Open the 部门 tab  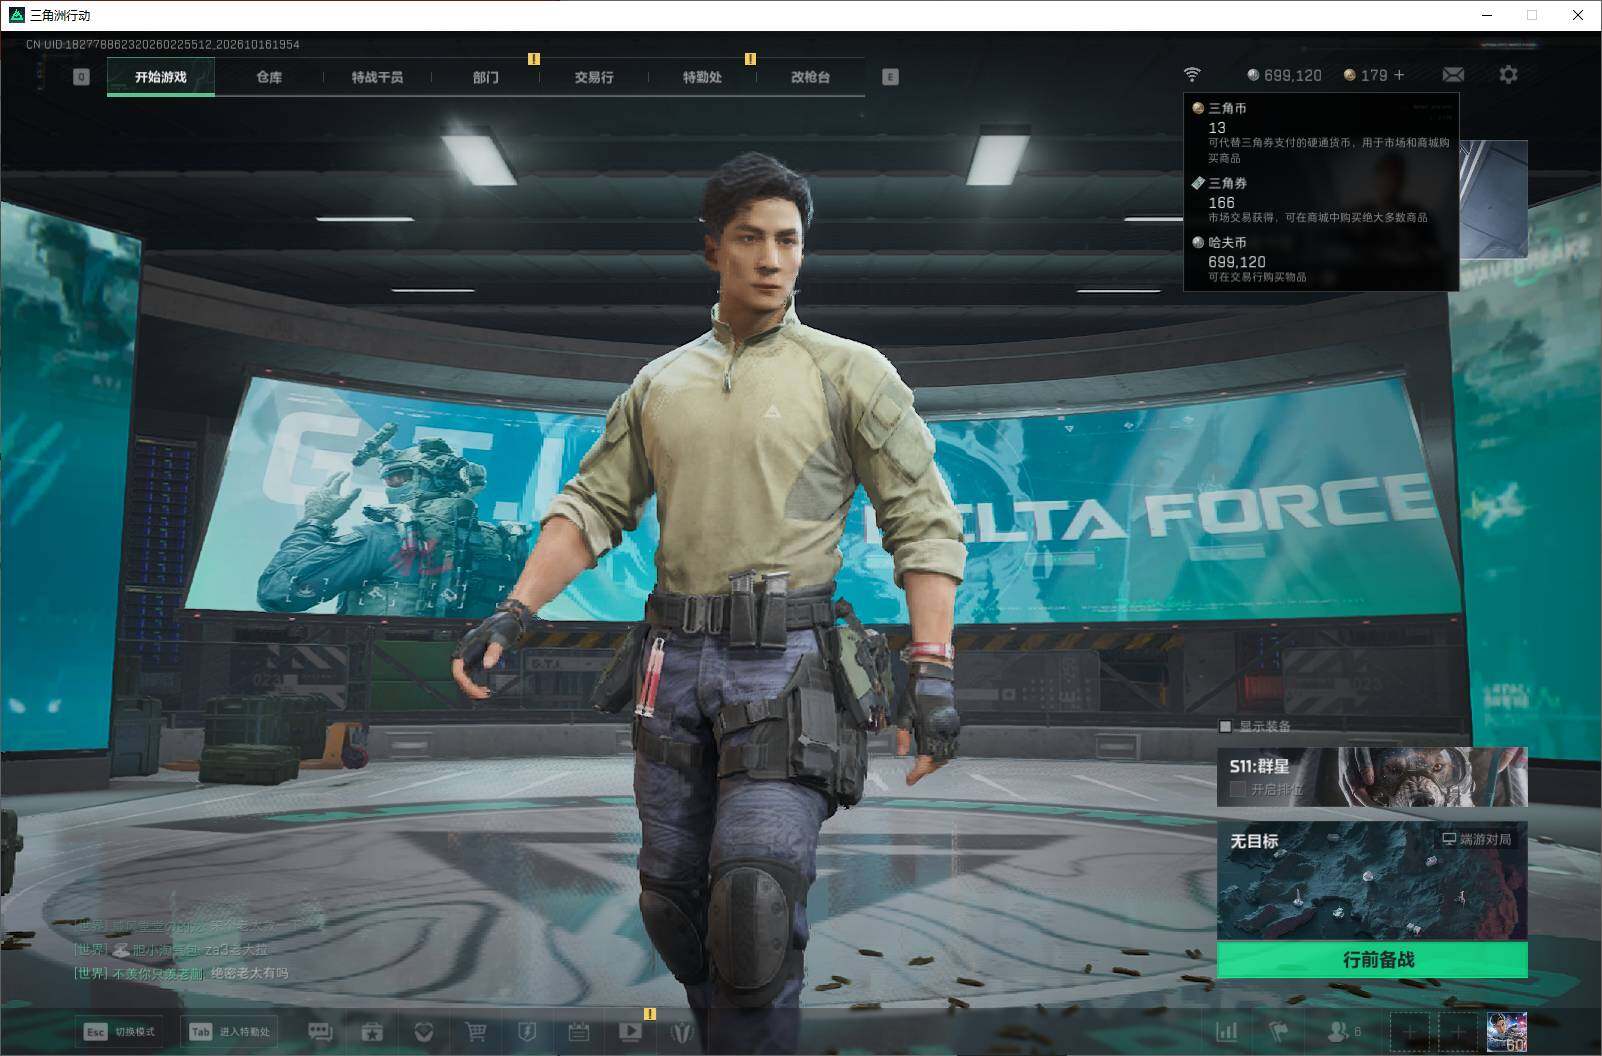click(486, 77)
